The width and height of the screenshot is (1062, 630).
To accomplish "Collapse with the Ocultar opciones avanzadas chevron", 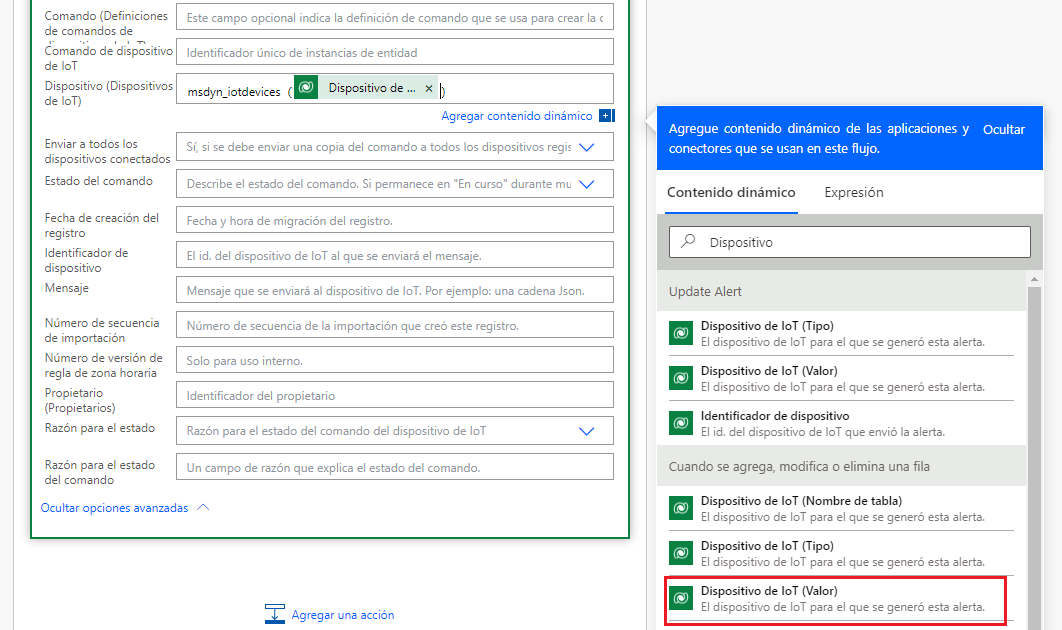I will point(203,507).
